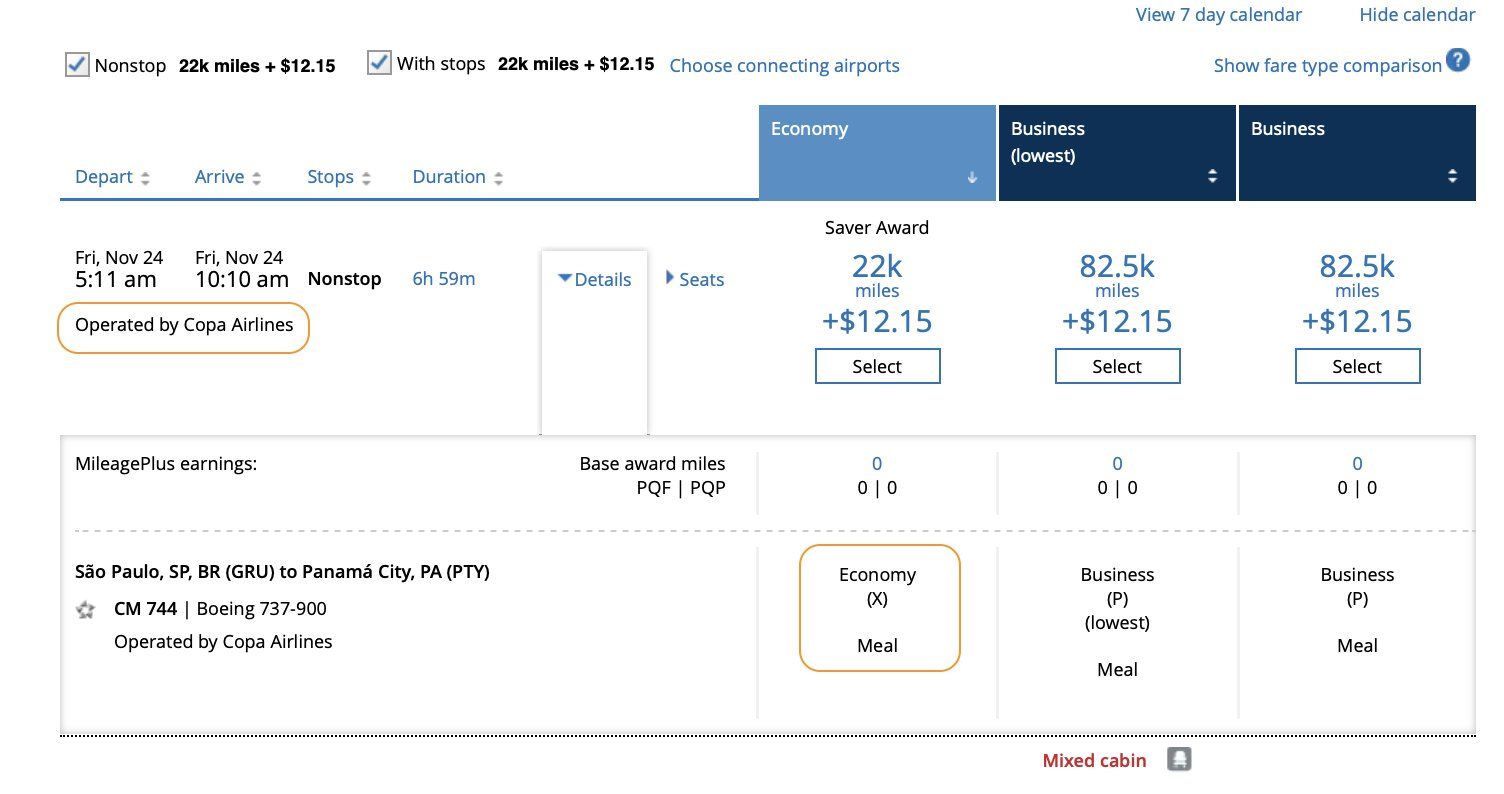1504x794 pixels.
Task: Click the Star Alliance icon beside CM 744
Action: click(x=86, y=609)
